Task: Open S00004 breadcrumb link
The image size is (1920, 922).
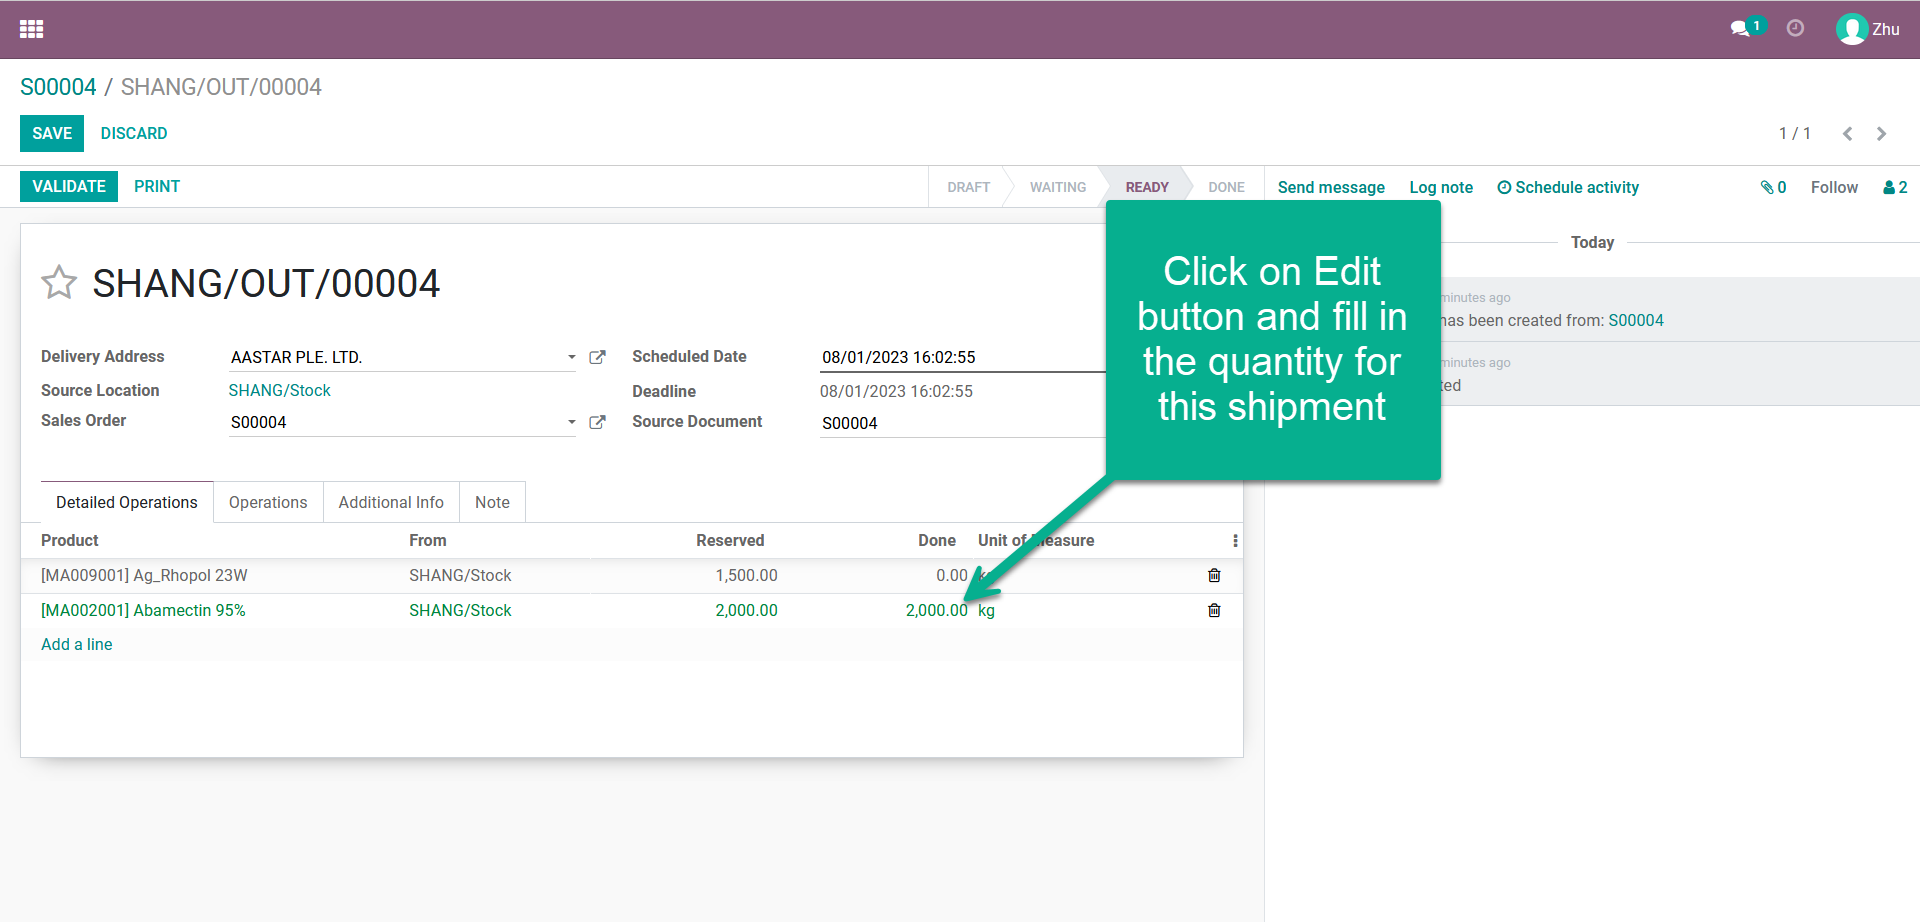Action: tap(58, 87)
